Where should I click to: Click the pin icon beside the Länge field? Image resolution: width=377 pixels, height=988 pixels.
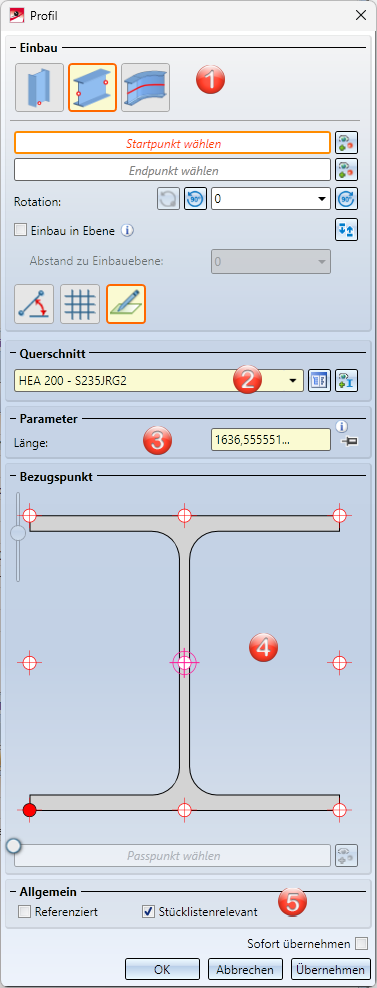pyautogui.click(x=349, y=442)
